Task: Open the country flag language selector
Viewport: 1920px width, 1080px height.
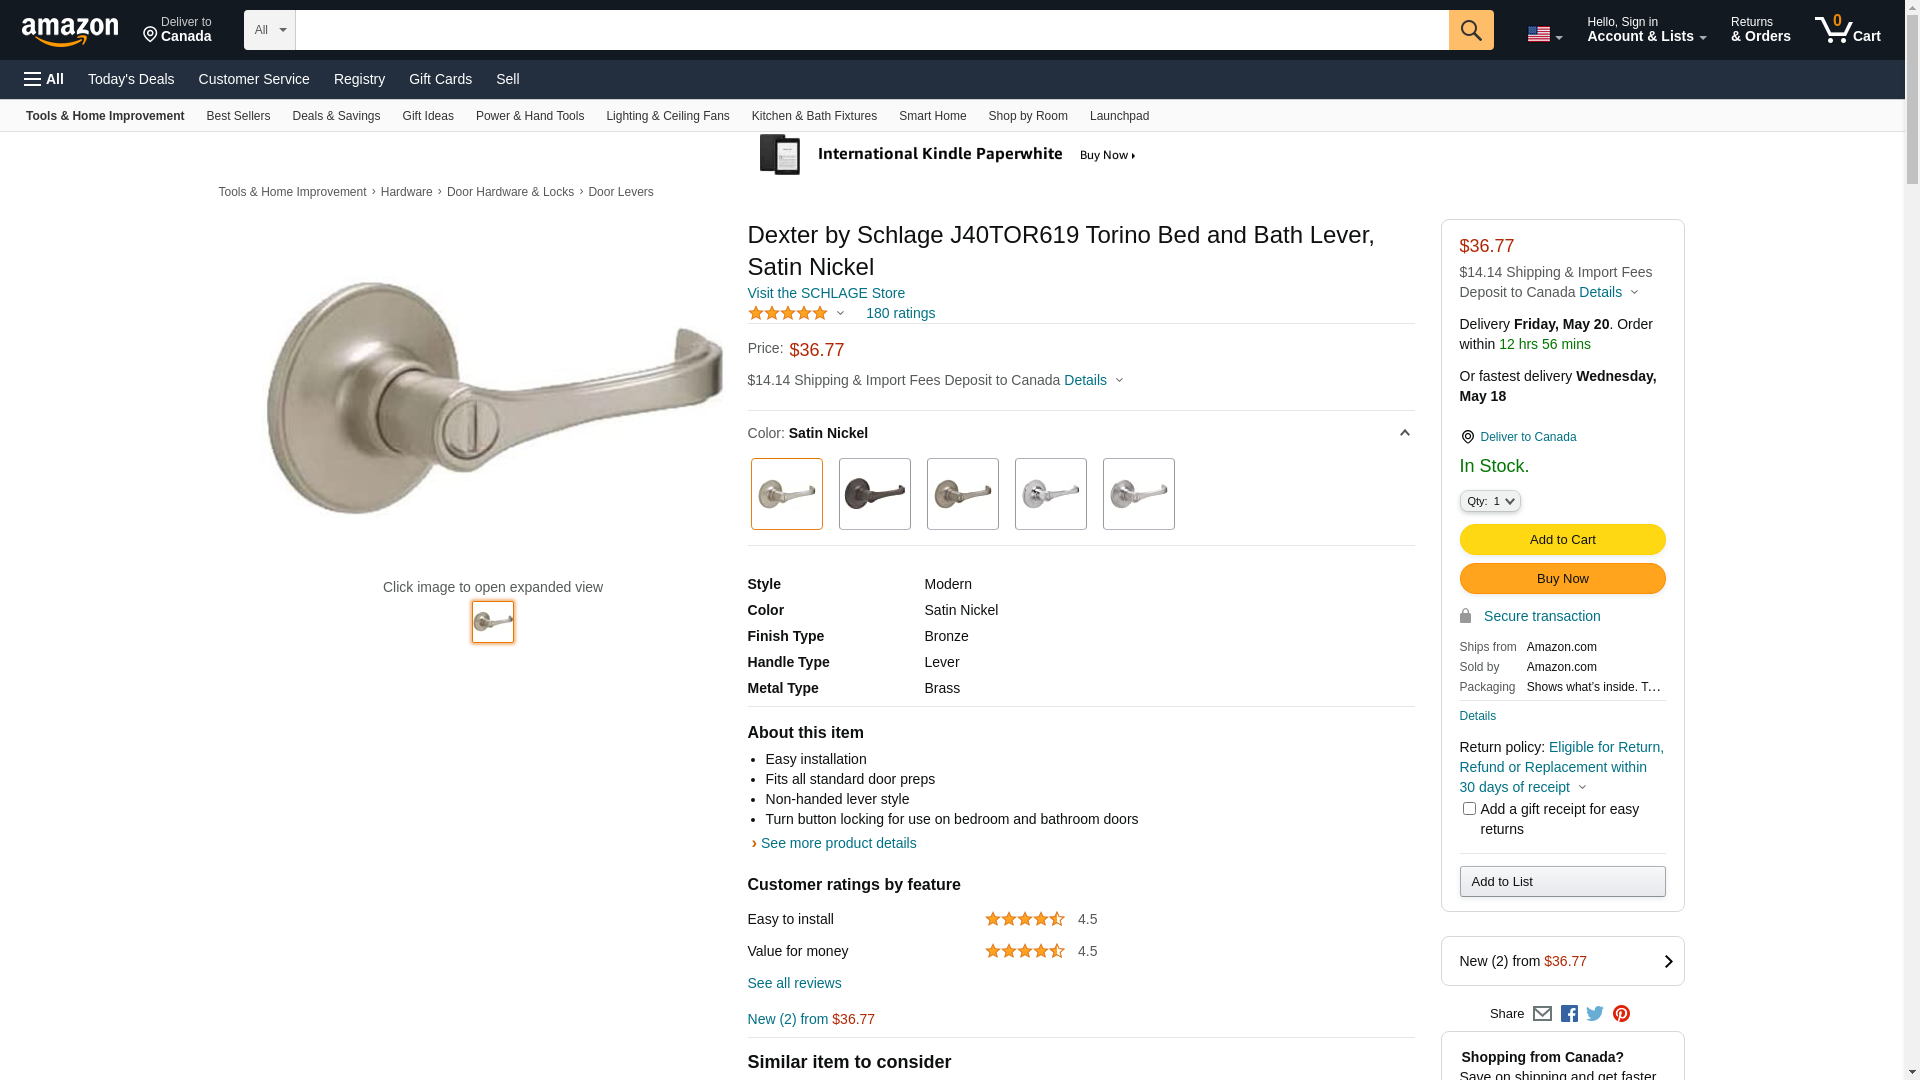Action: [1544, 34]
